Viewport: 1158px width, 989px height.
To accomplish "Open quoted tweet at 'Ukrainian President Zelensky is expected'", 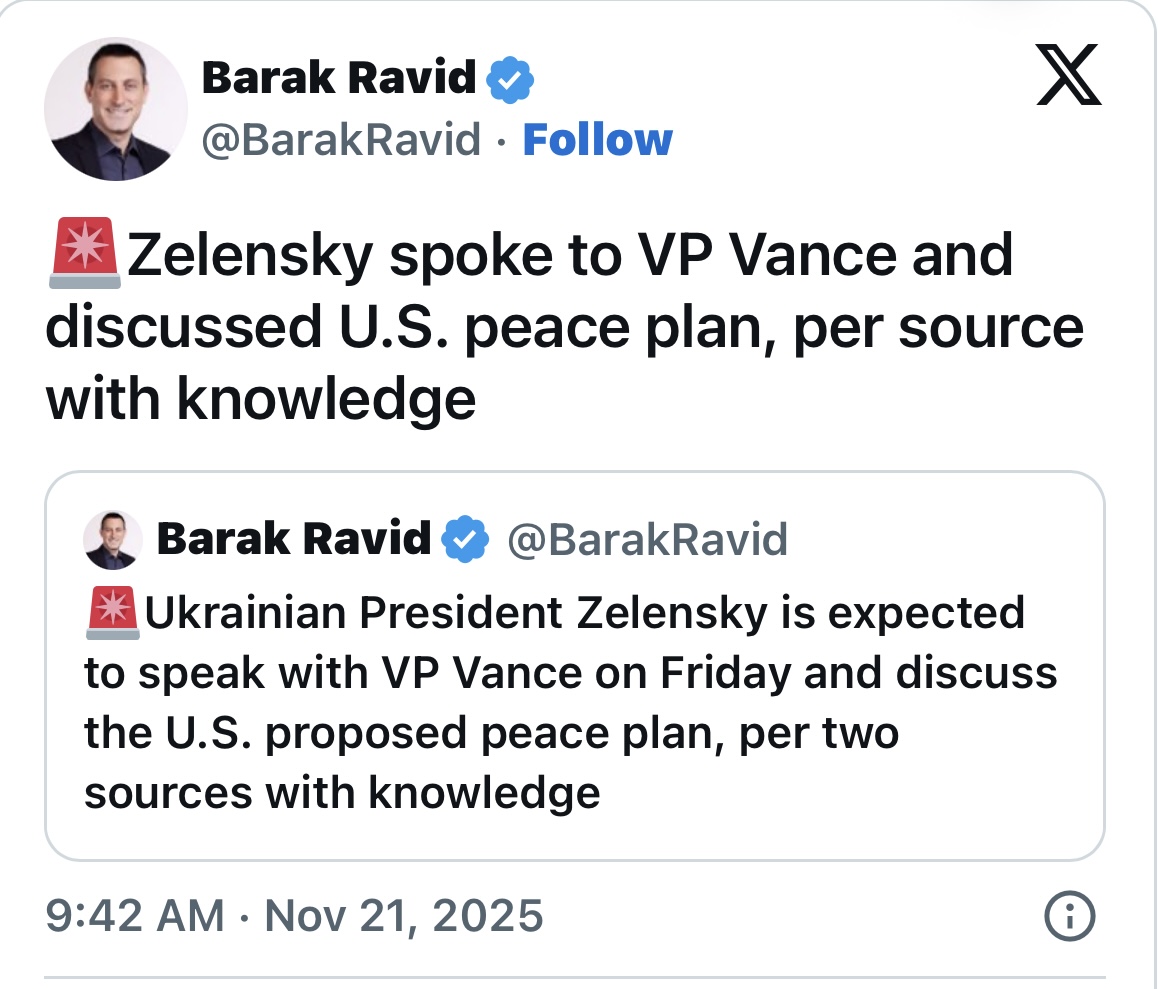I will tap(585, 613).
